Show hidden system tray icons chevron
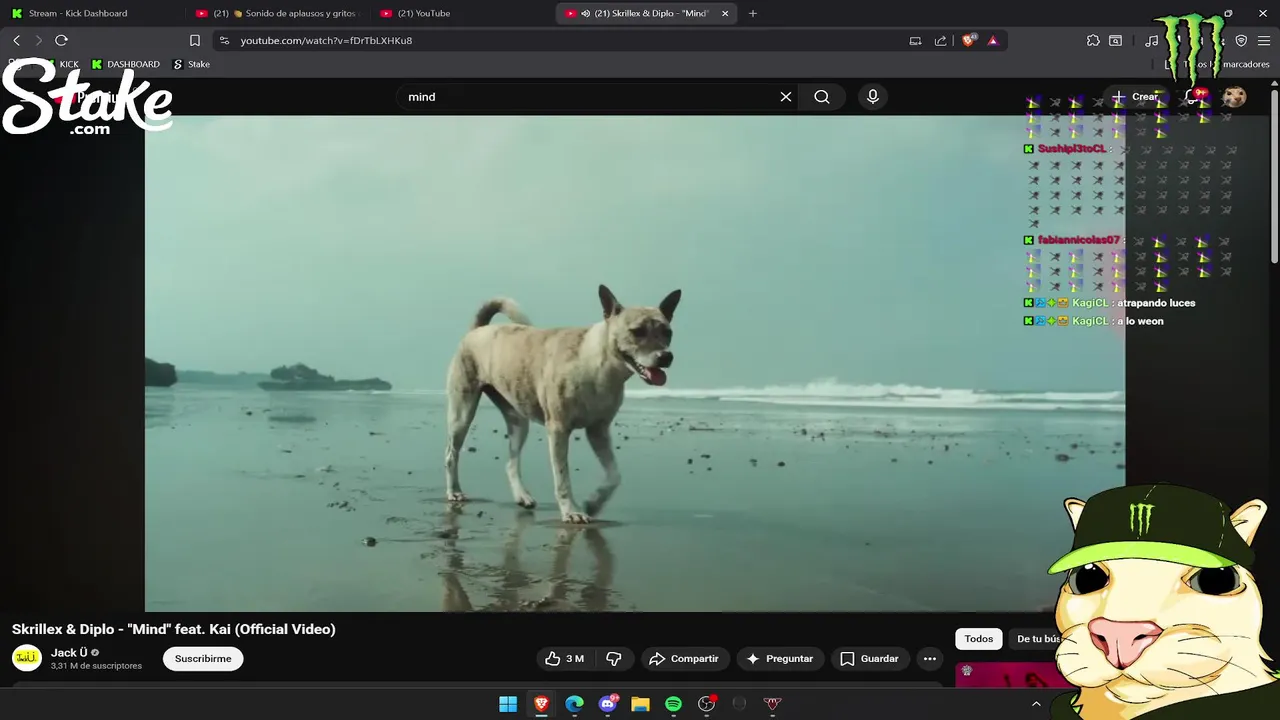1280x720 pixels. [x=1036, y=704]
